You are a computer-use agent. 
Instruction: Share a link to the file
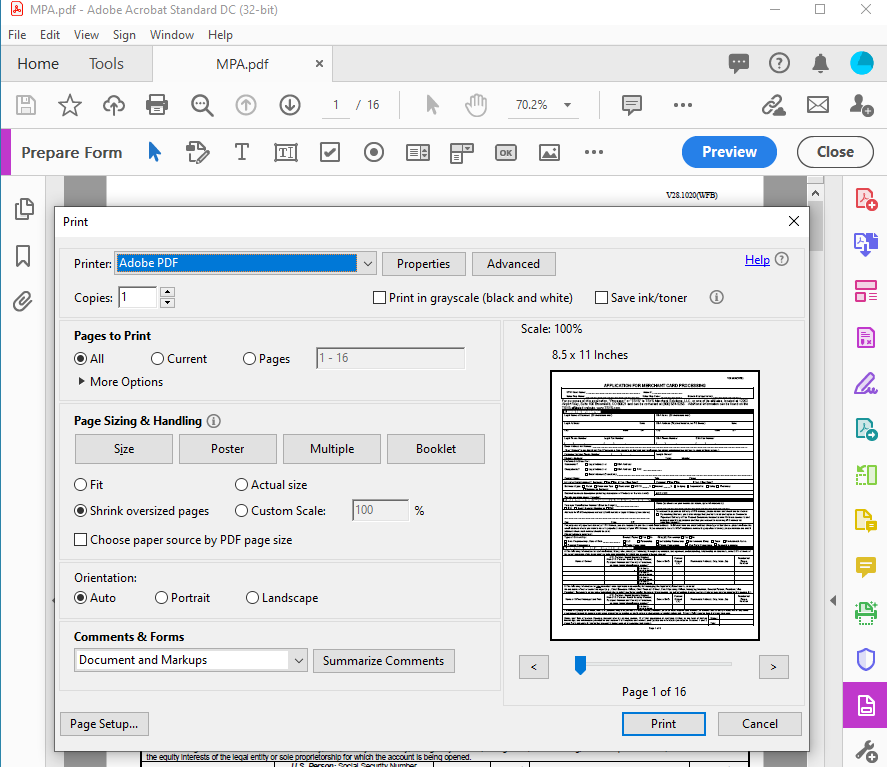click(x=773, y=105)
